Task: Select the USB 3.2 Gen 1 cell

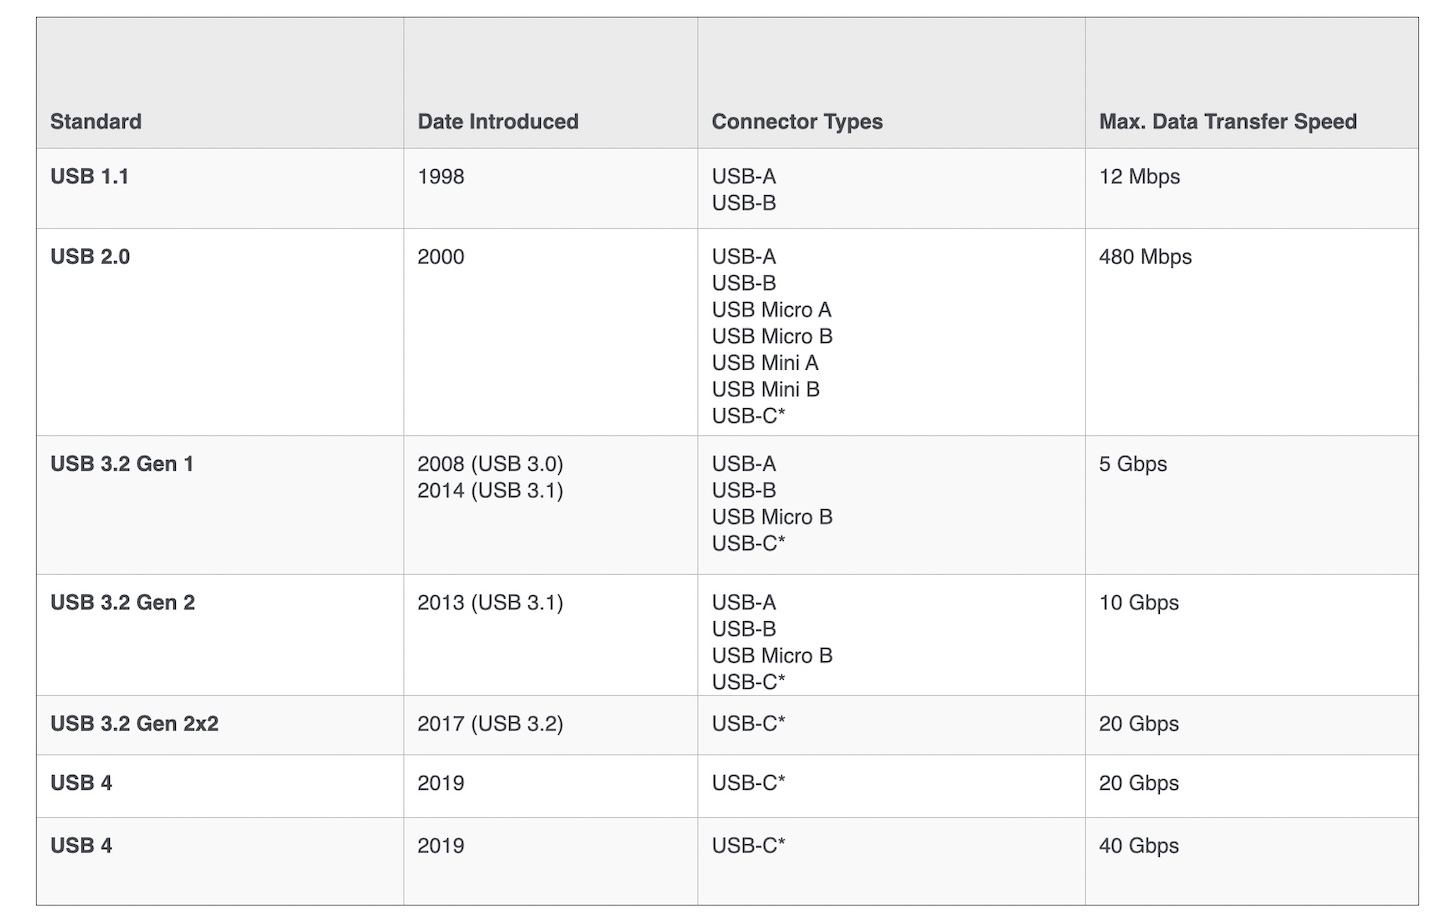Action: tap(122, 464)
